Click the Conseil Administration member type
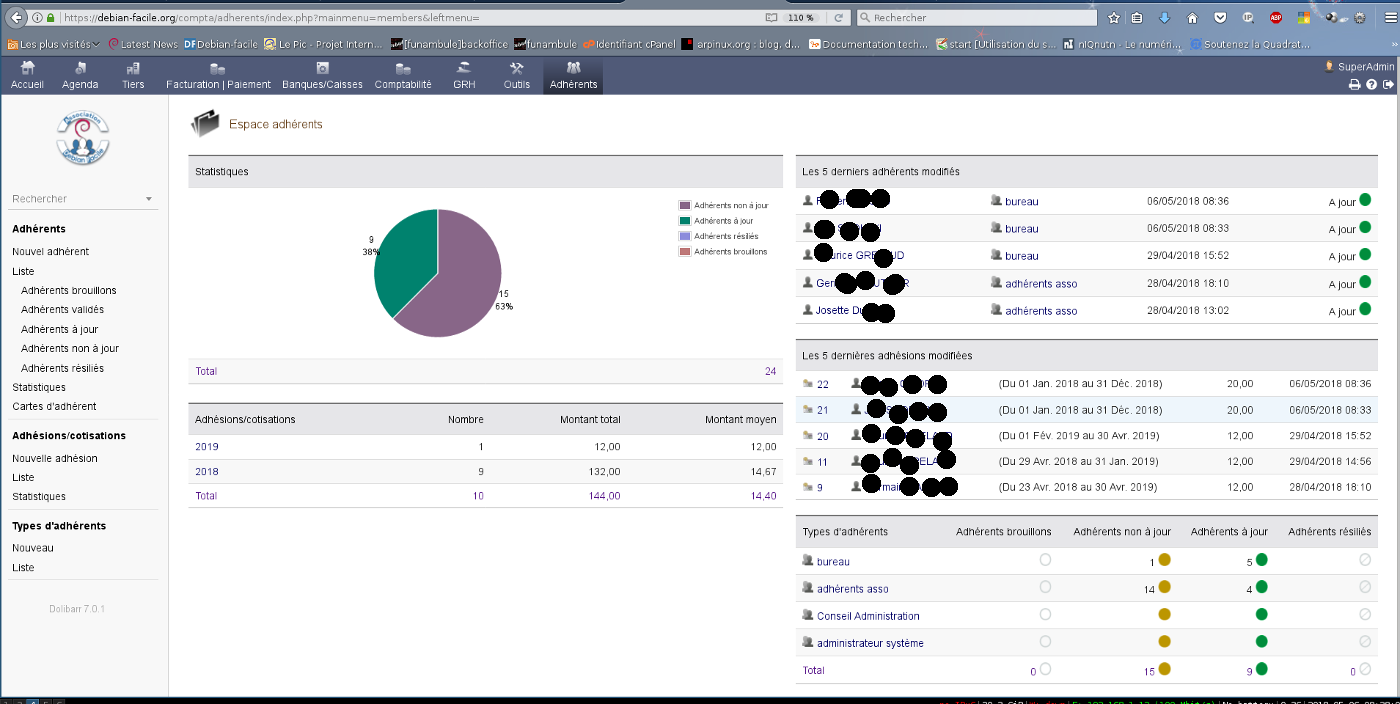Image resolution: width=1400 pixels, height=704 pixels. point(867,616)
